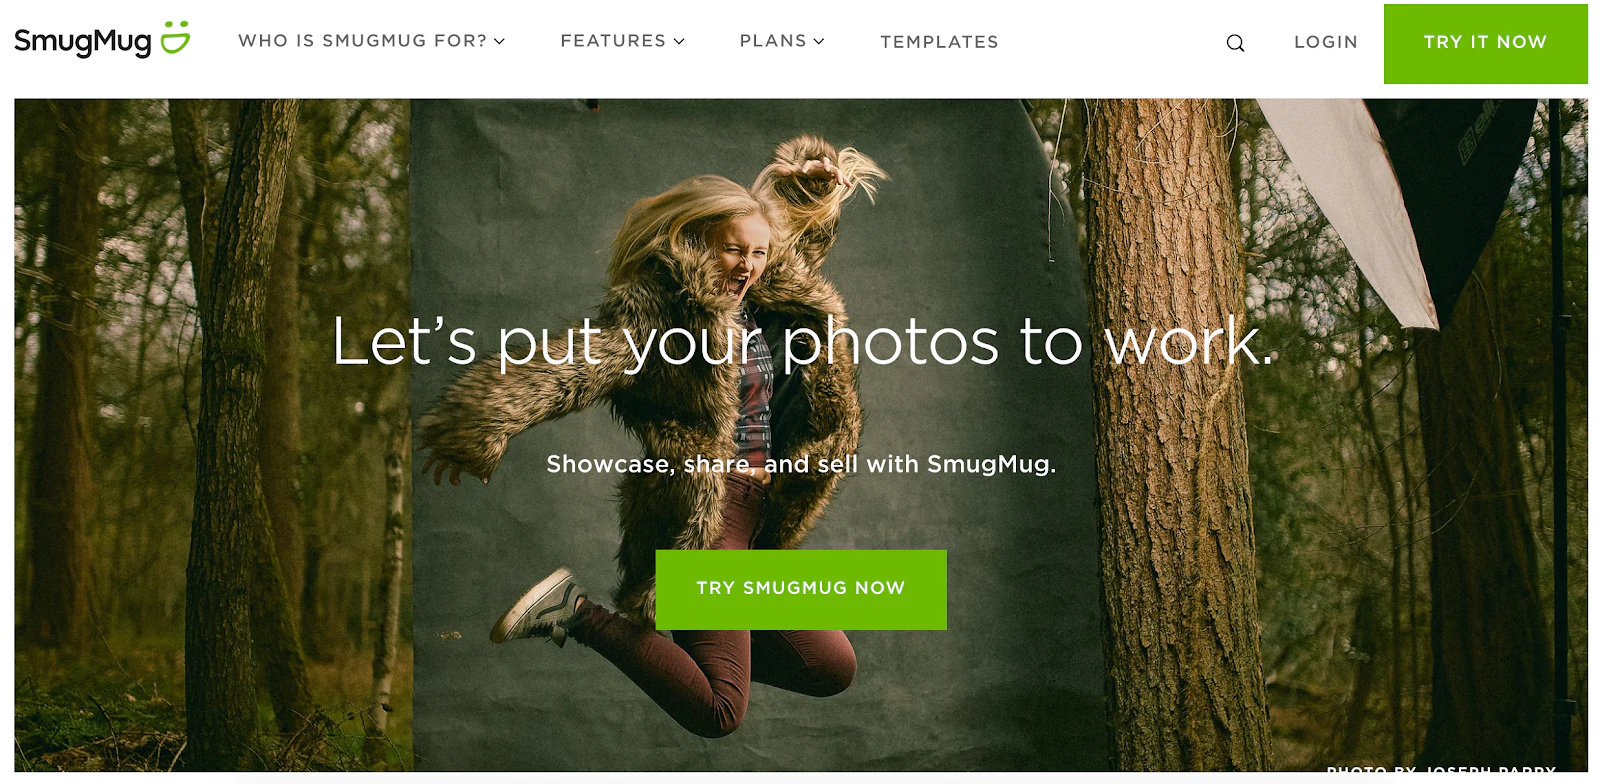Click the Try SmugMug Now button
The width and height of the screenshot is (1600, 784).
pyautogui.click(x=801, y=589)
